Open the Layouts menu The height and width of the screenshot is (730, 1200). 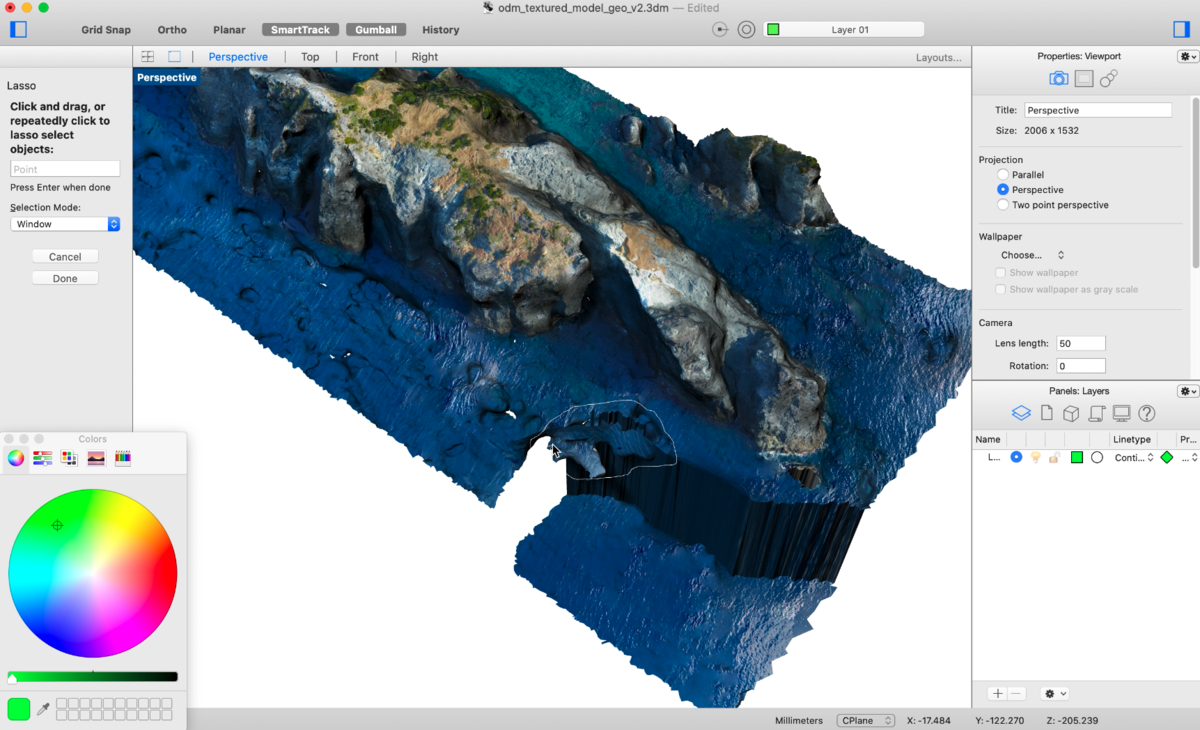(938, 57)
